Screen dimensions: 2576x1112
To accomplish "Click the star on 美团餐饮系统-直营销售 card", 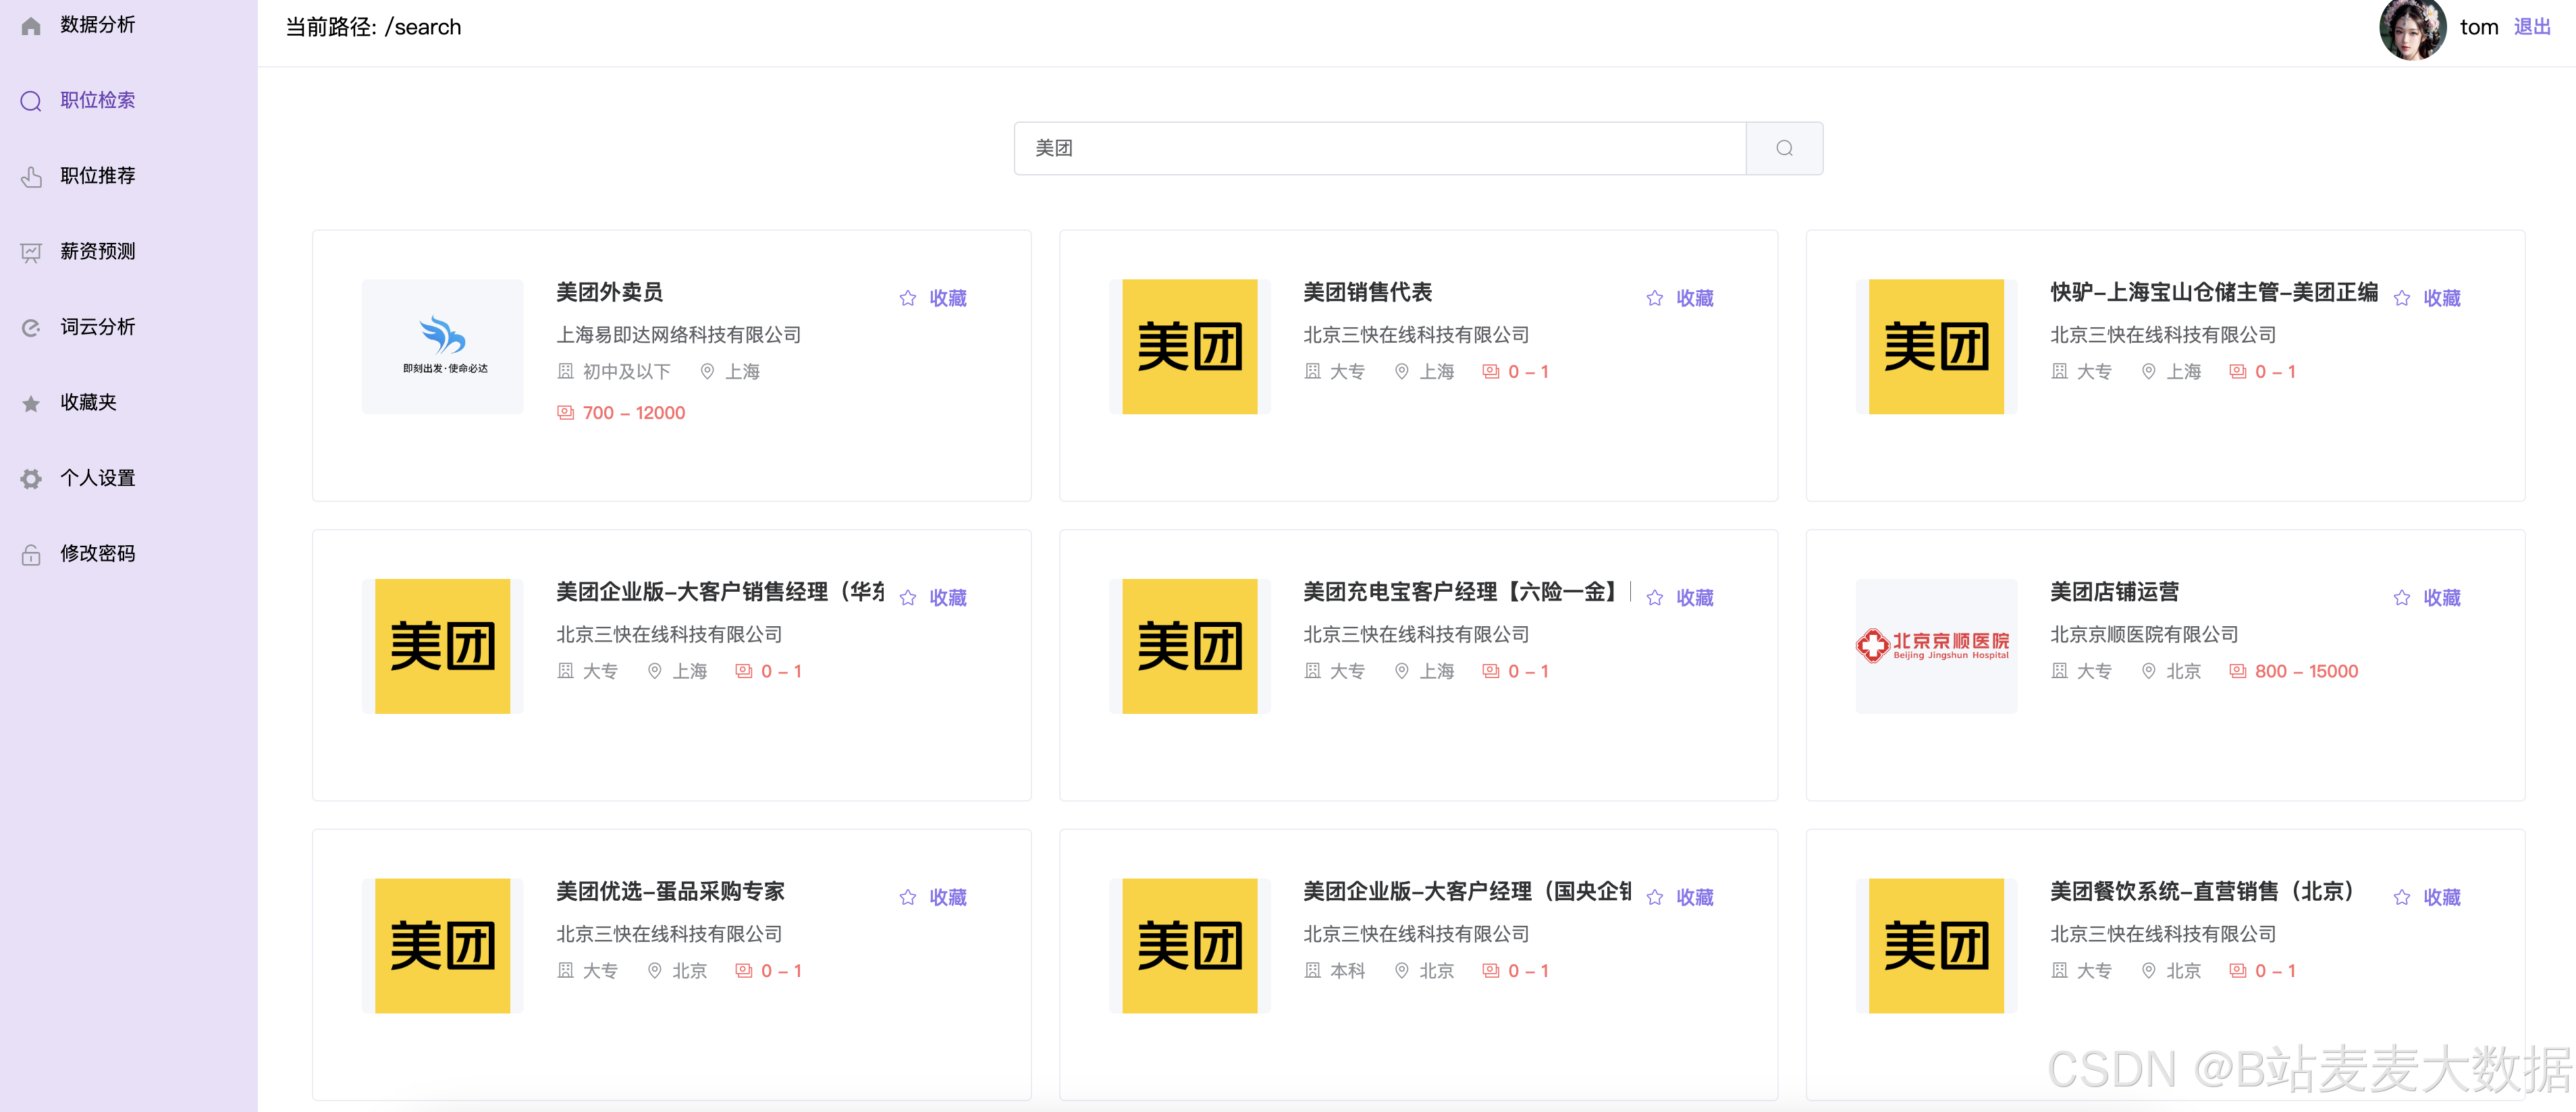I will [x=2401, y=897].
